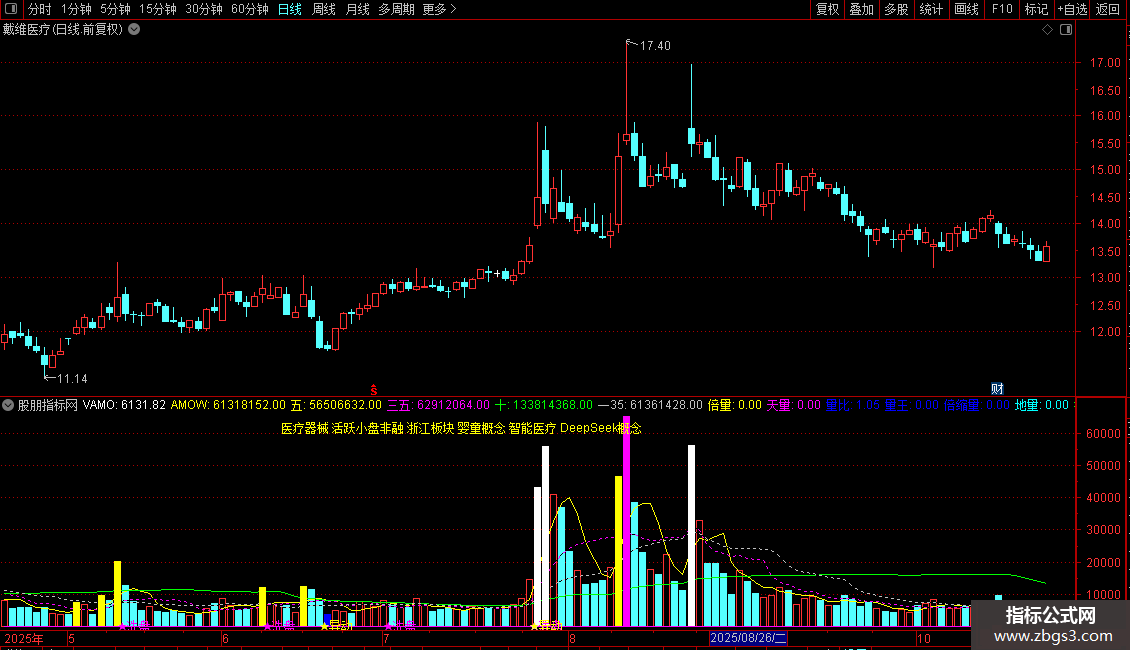
Task: Click the 叠加 overlay button
Action: click(x=862, y=9)
